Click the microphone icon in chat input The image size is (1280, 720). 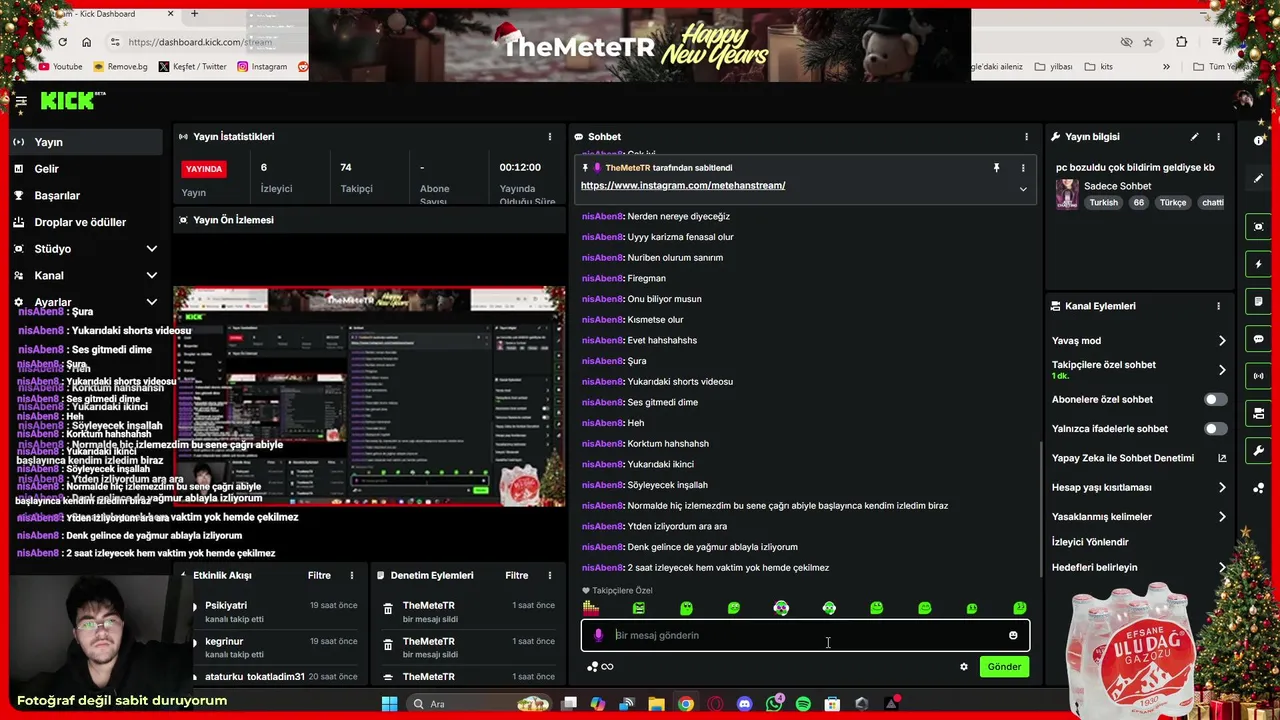(598, 635)
